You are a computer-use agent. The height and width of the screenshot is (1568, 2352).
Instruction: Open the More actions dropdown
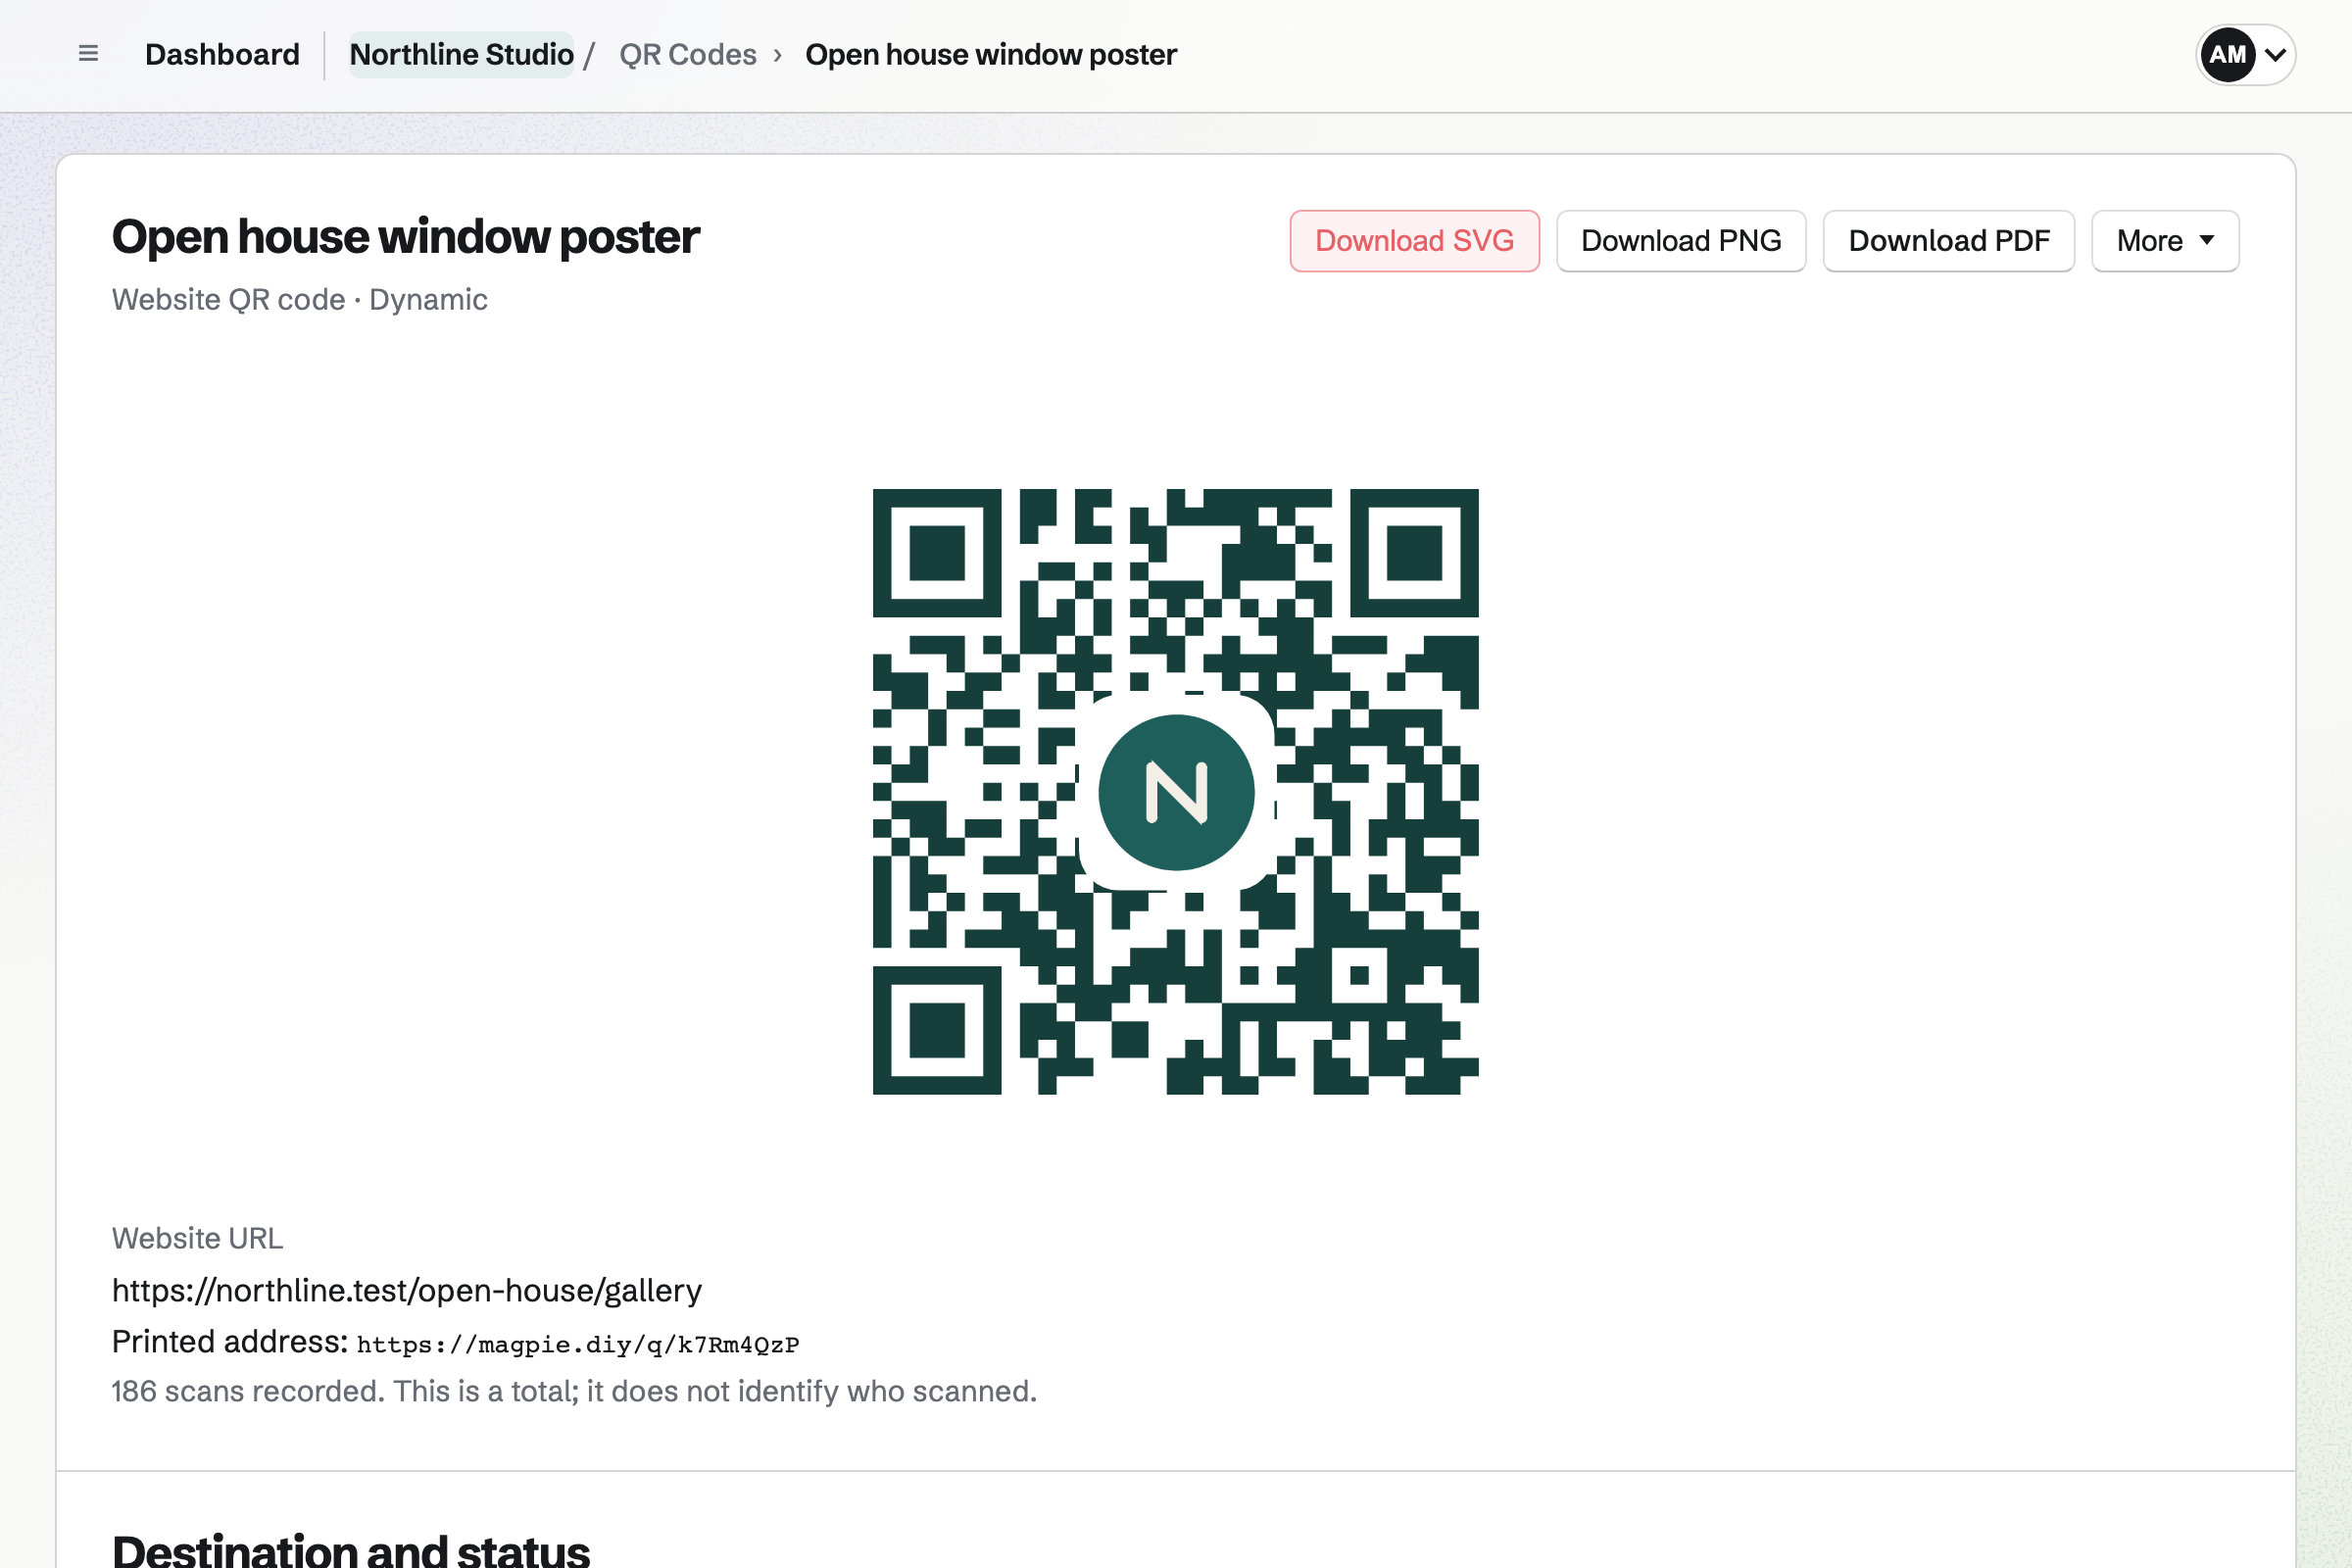[x=2165, y=241]
